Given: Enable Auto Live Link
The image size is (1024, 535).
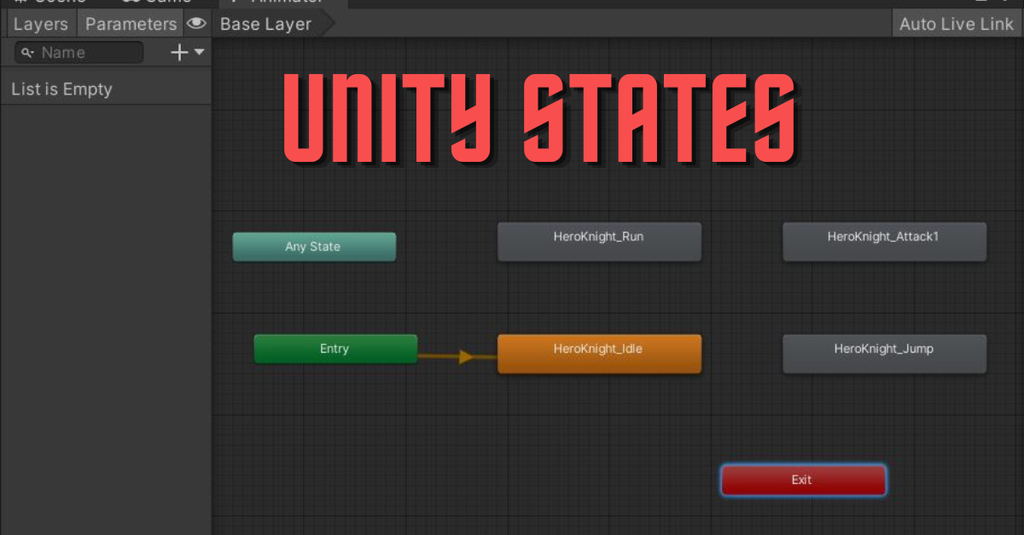Looking at the screenshot, I should coord(956,24).
